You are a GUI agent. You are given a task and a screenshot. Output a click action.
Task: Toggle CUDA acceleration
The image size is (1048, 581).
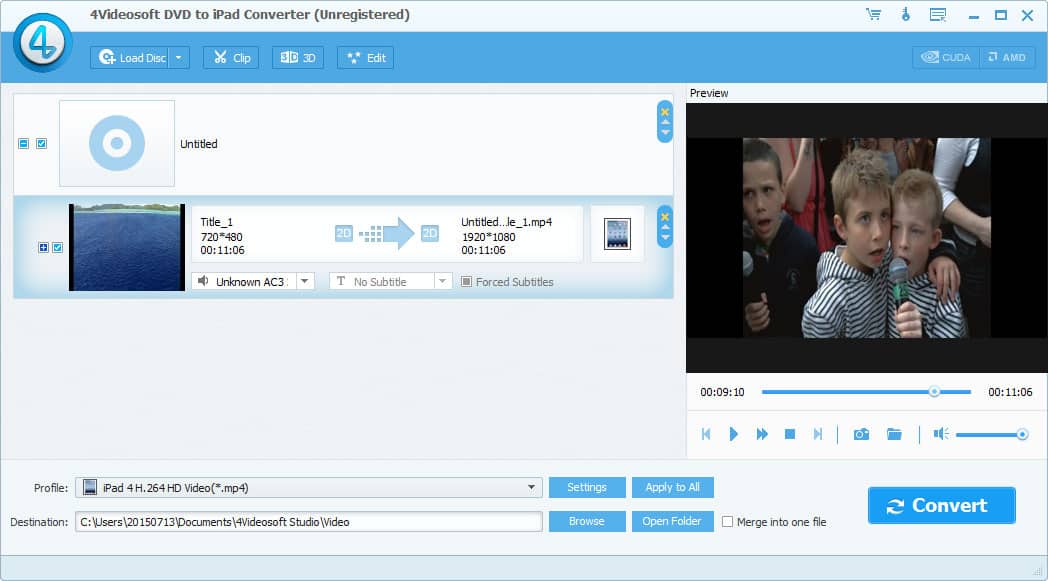(x=946, y=57)
